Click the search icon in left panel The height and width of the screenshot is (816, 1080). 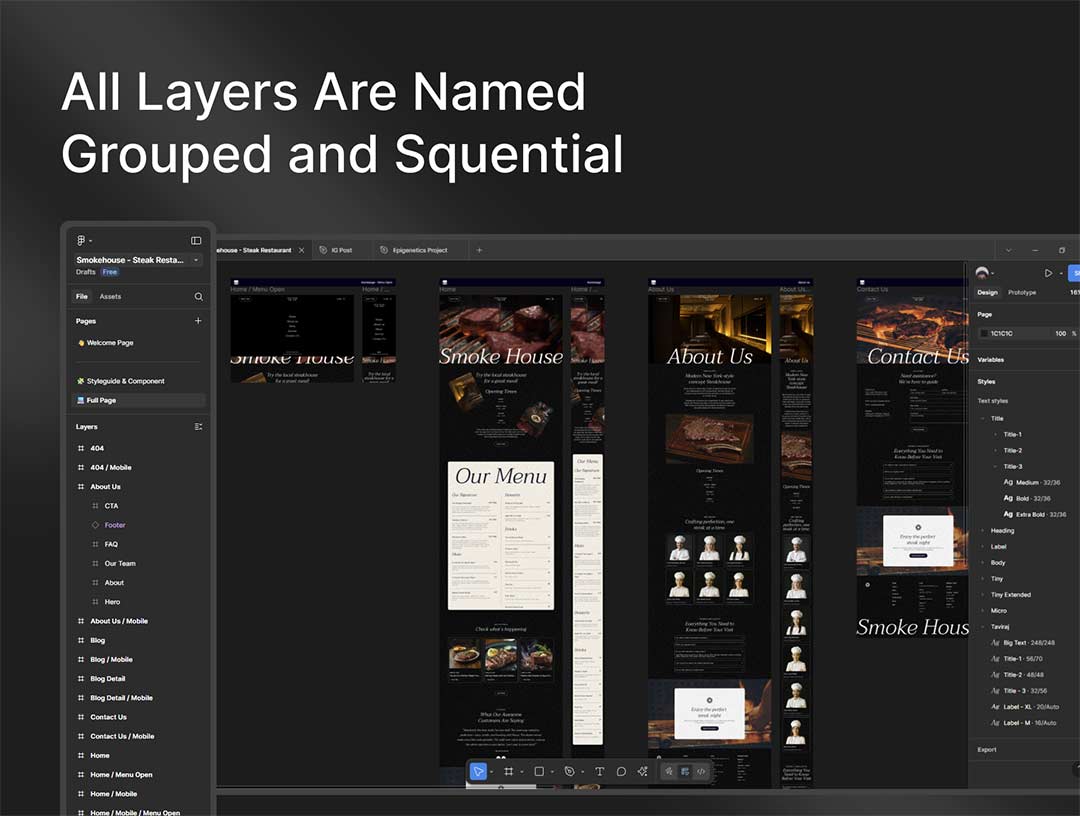click(x=198, y=297)
